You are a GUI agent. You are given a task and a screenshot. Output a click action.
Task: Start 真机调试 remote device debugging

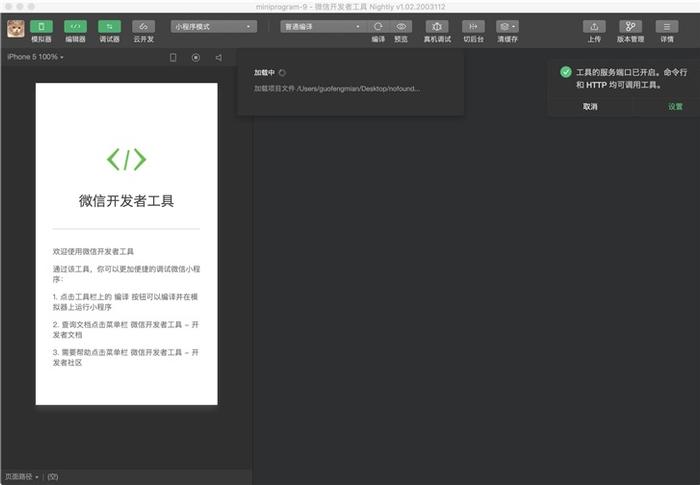point(437,27)
